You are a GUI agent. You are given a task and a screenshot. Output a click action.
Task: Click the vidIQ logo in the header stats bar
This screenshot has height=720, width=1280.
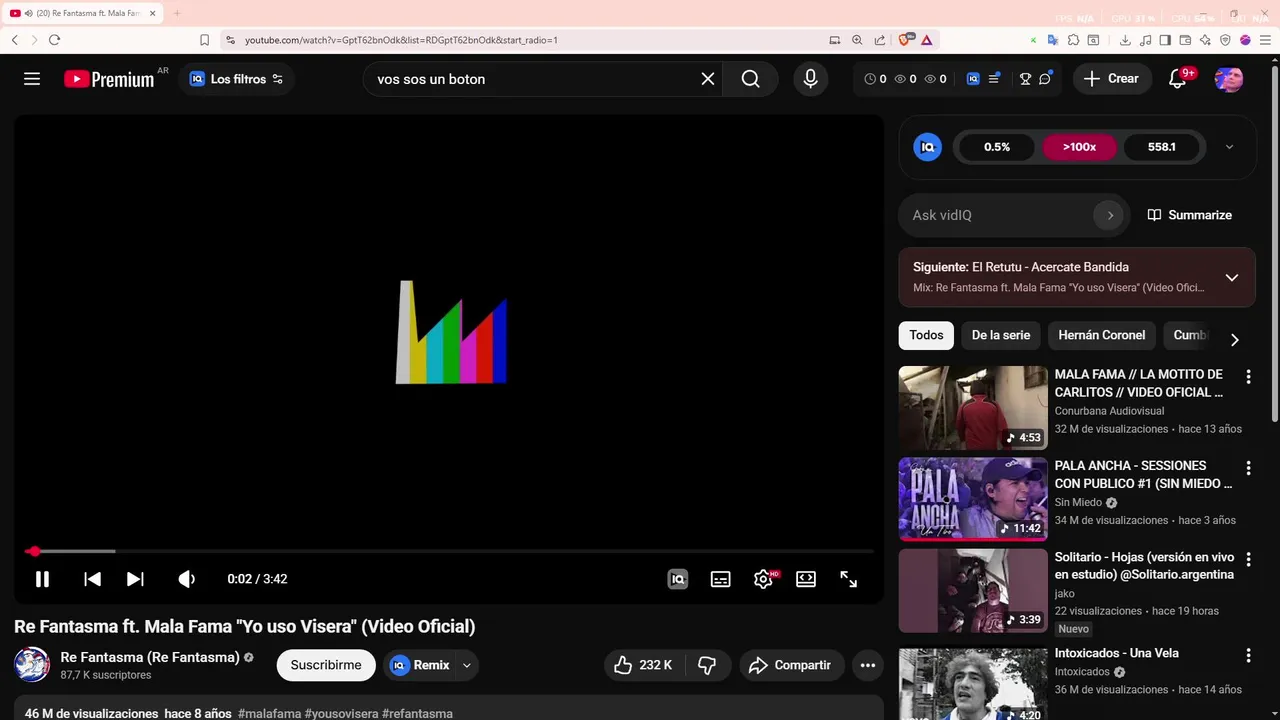click(x=973, y=79)
